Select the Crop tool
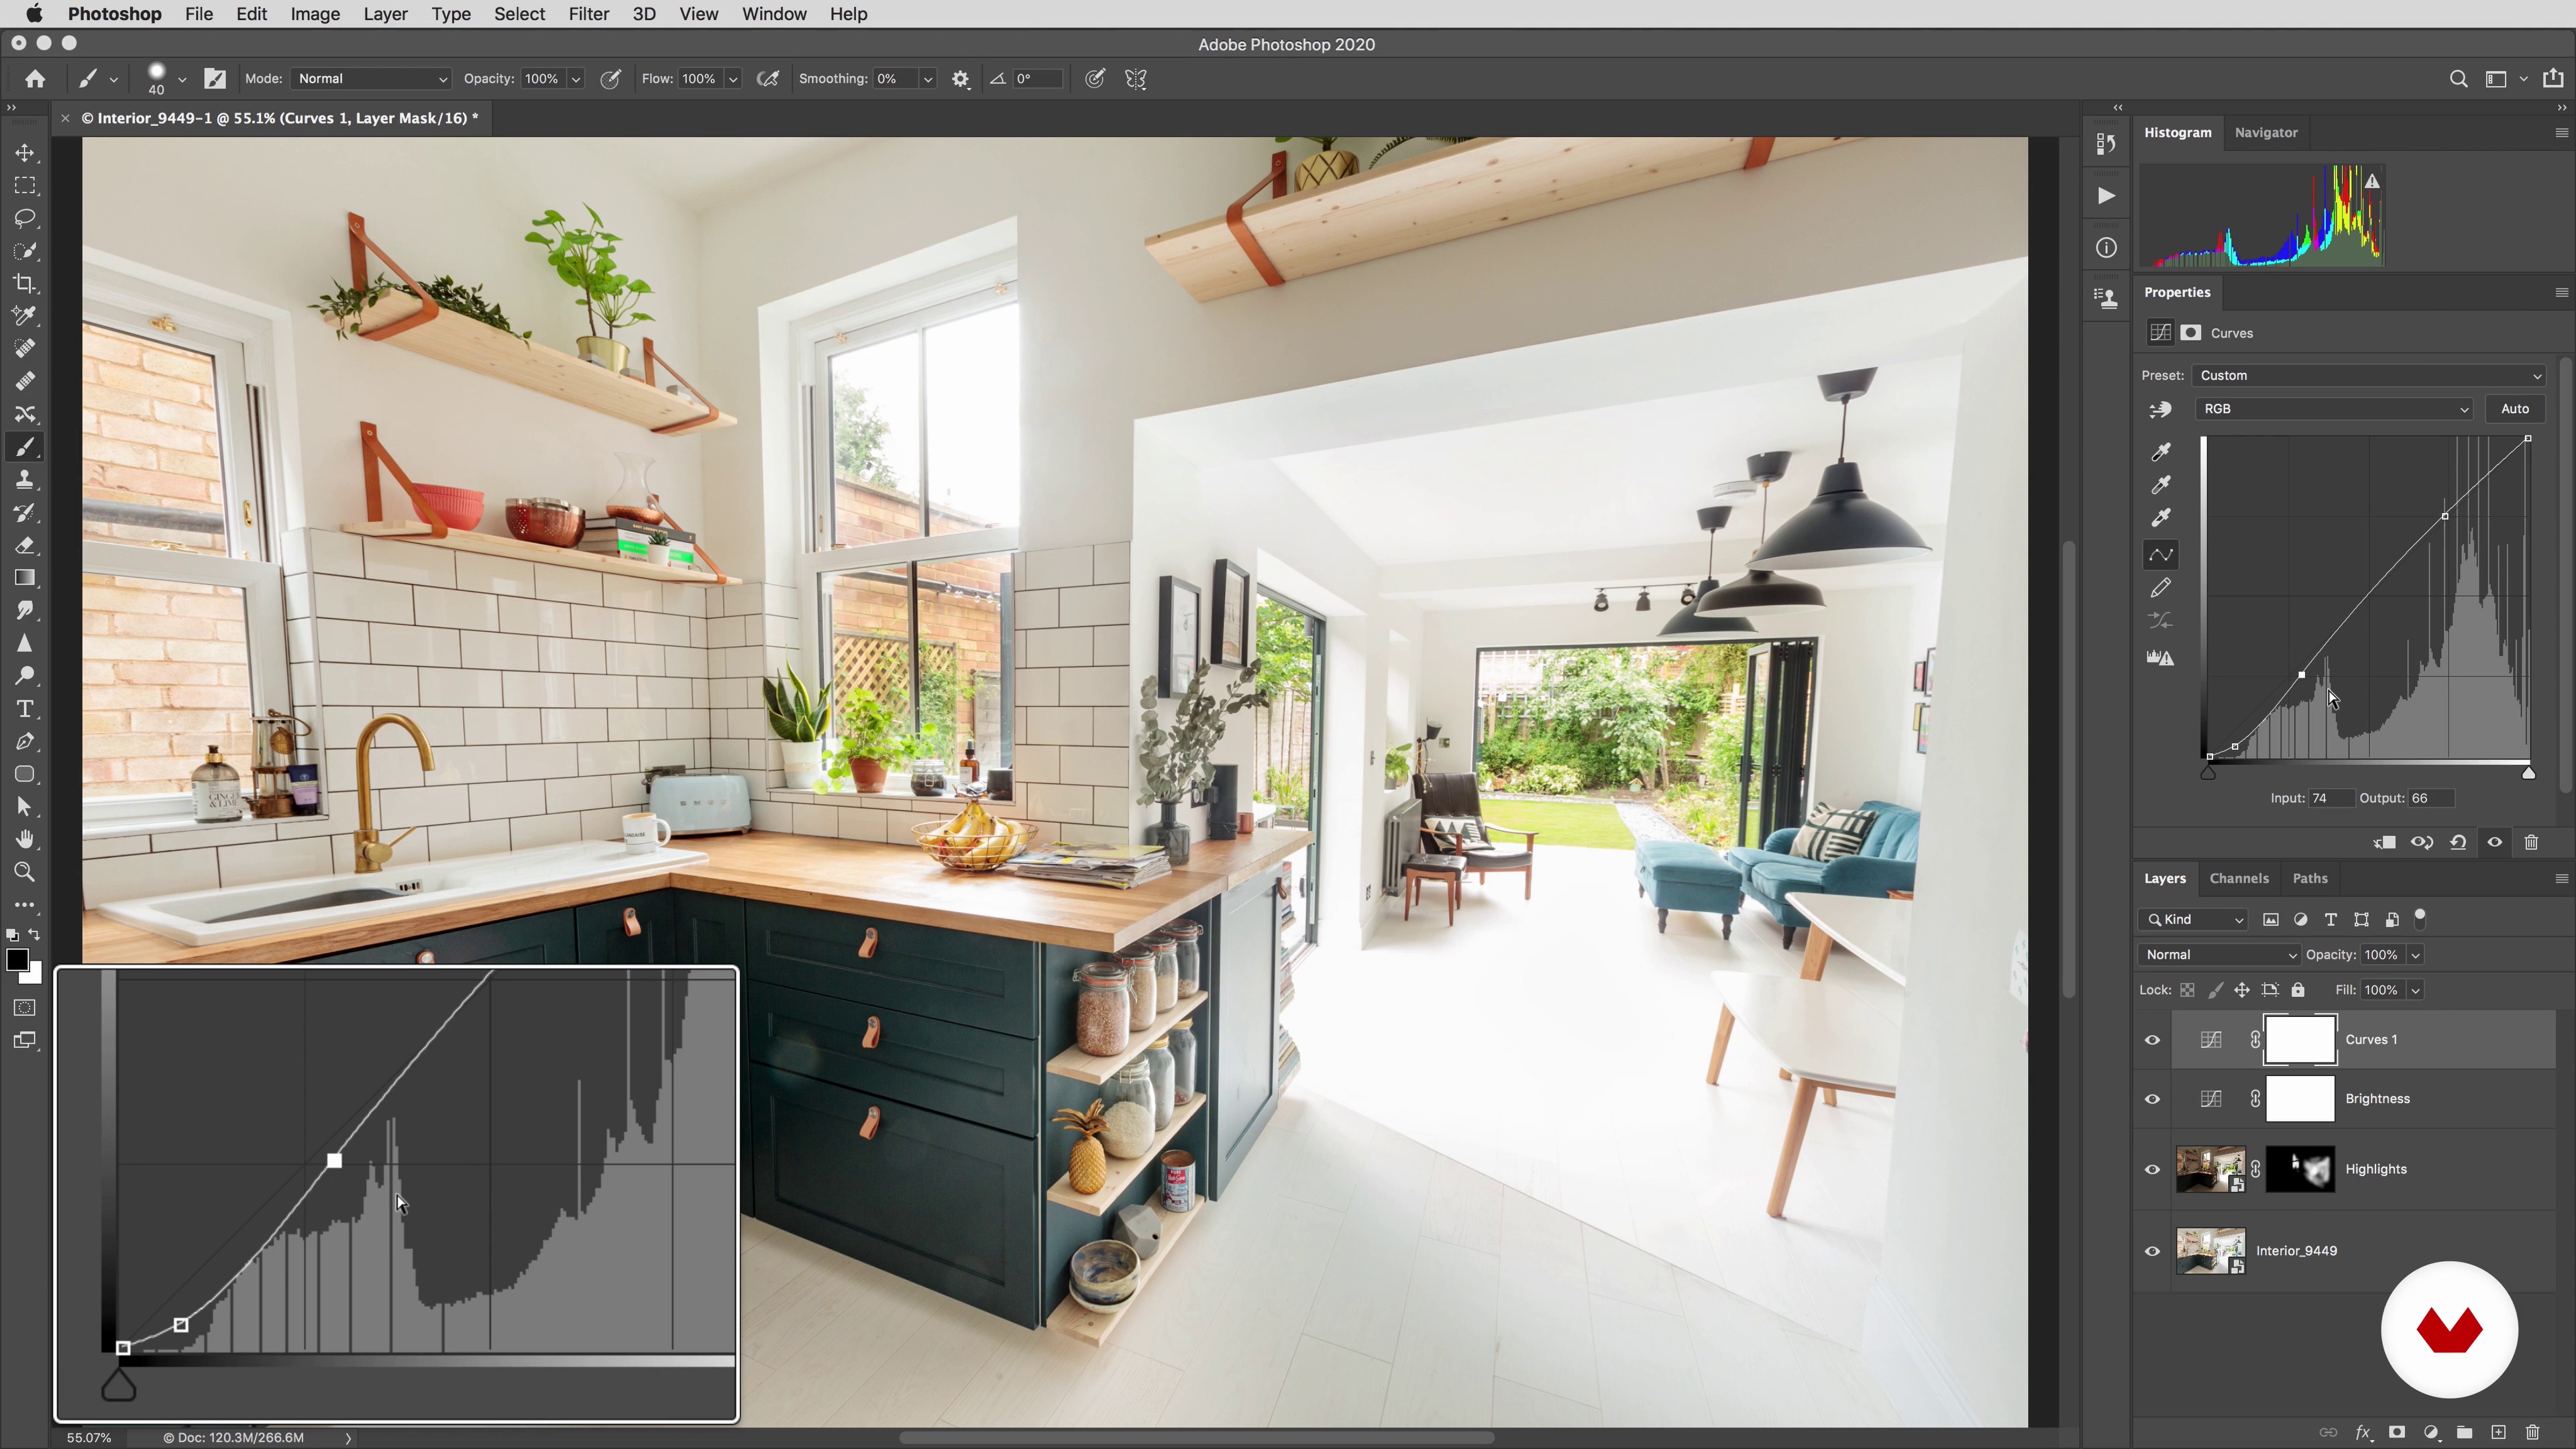 (25, 284)
